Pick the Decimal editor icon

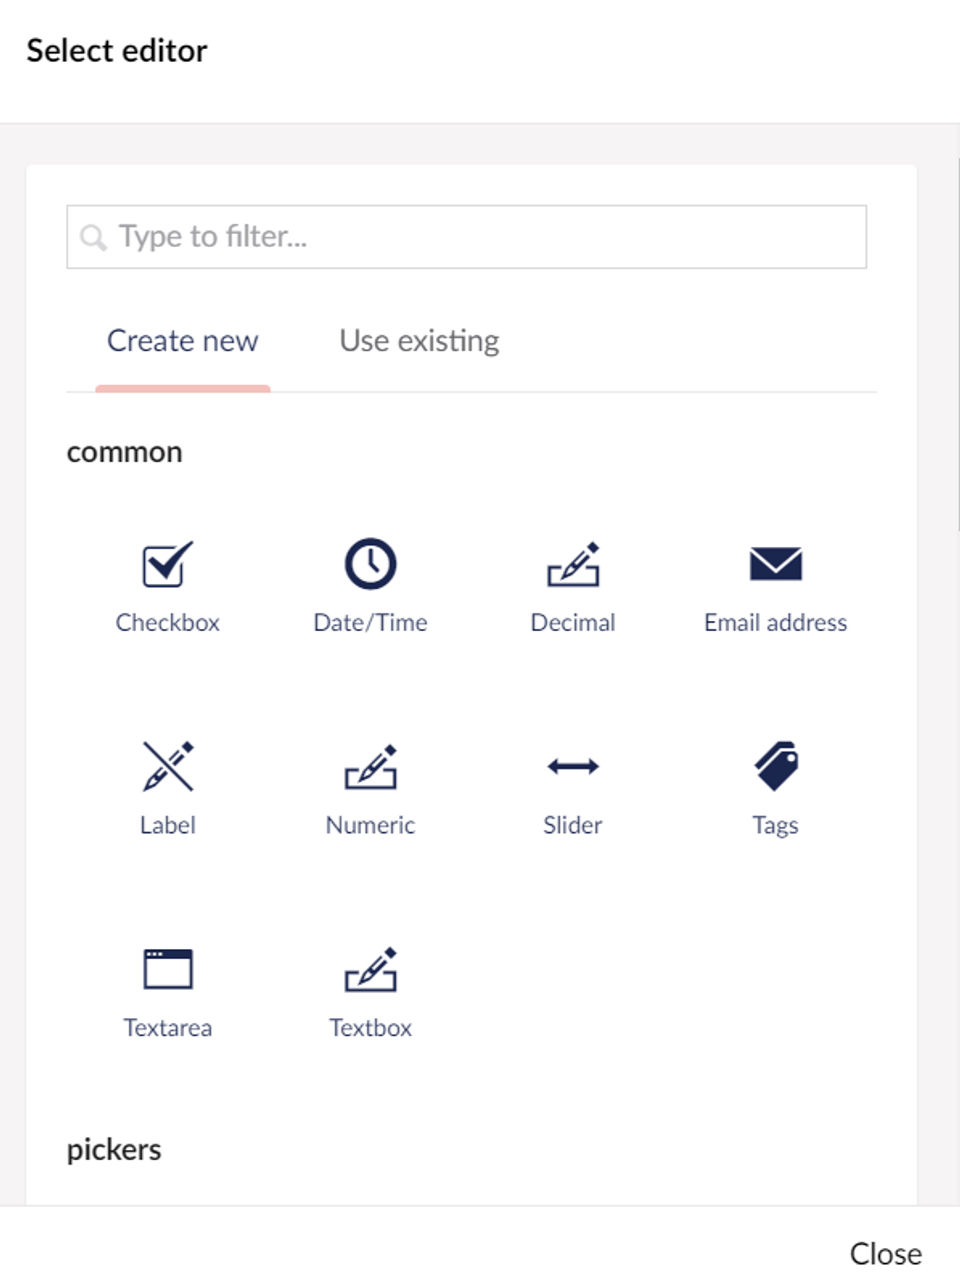573,565
